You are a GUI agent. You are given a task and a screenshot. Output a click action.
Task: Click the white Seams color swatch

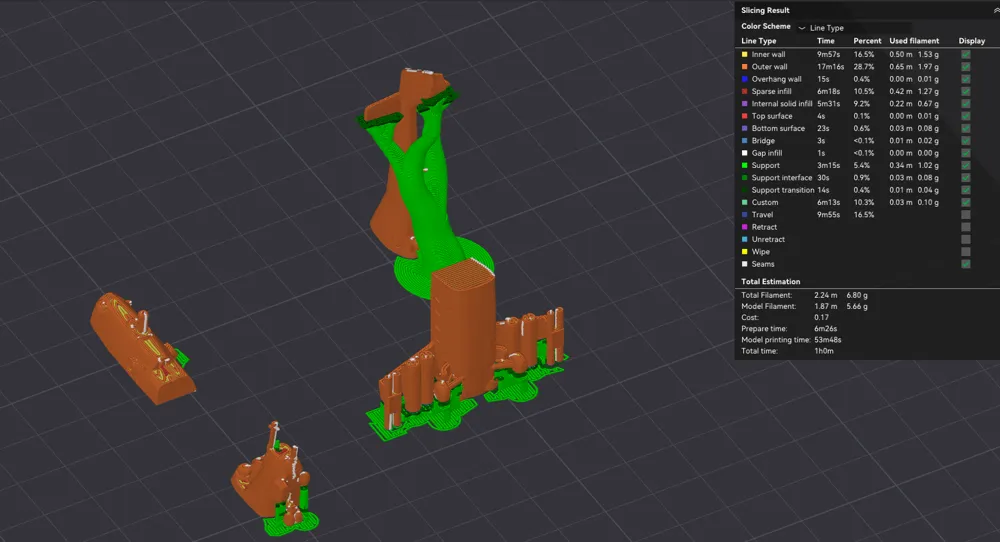(744, 264)
